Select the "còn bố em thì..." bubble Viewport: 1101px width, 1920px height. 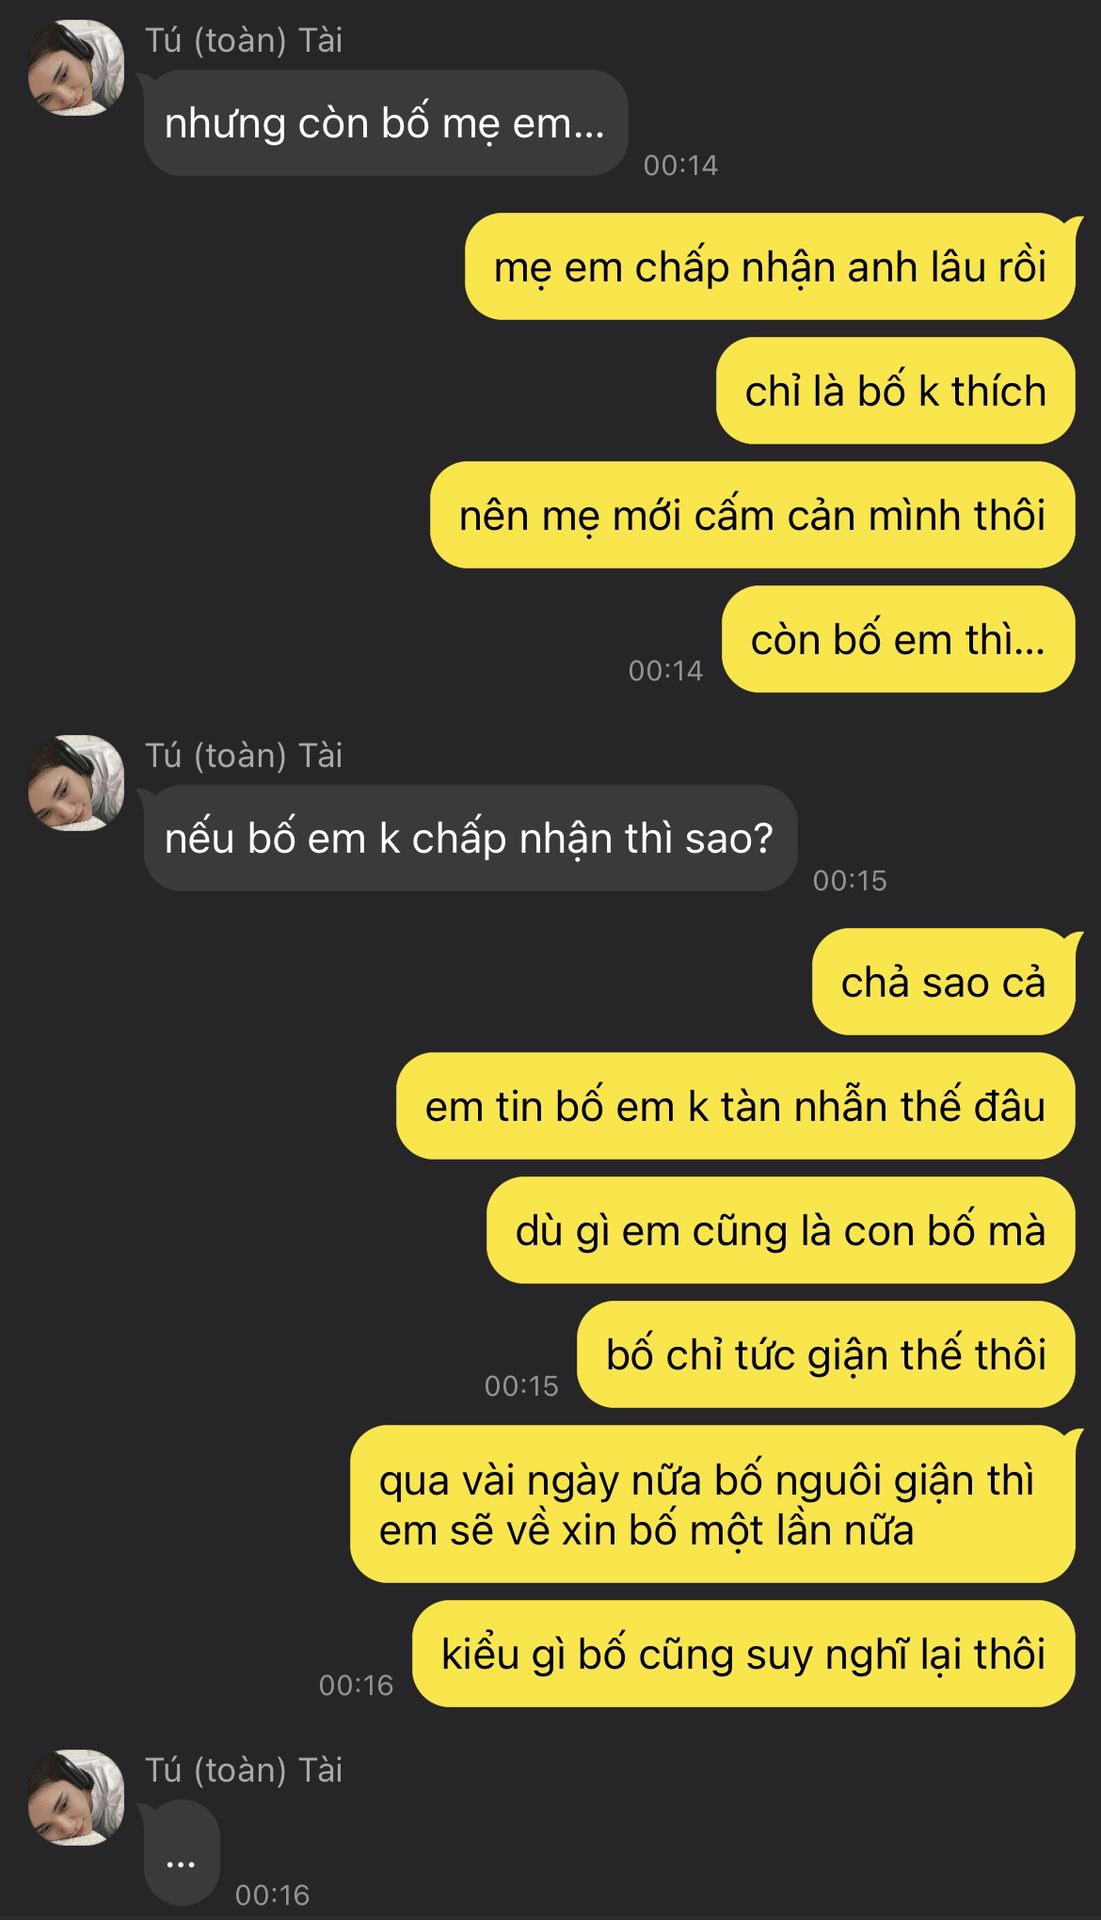pyautogui.click(x=899, y=639)
